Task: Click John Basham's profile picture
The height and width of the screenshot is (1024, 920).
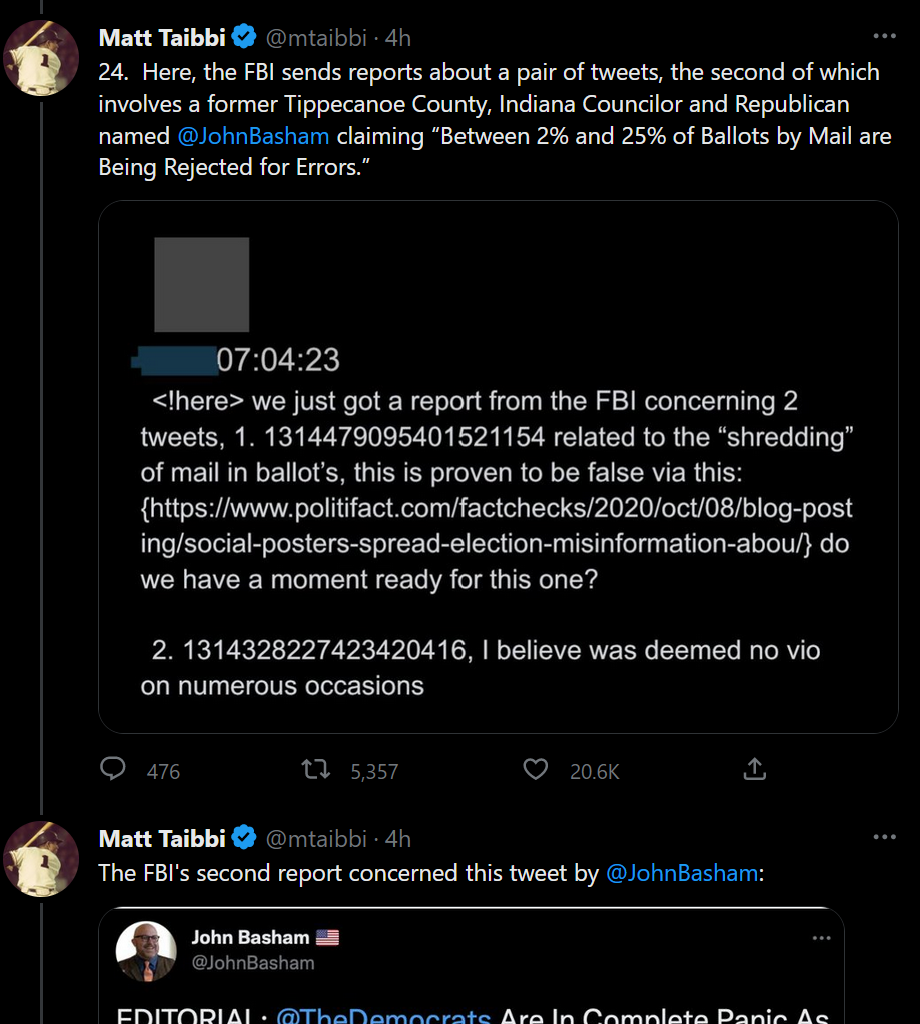Action: click(x=147, y=951)
